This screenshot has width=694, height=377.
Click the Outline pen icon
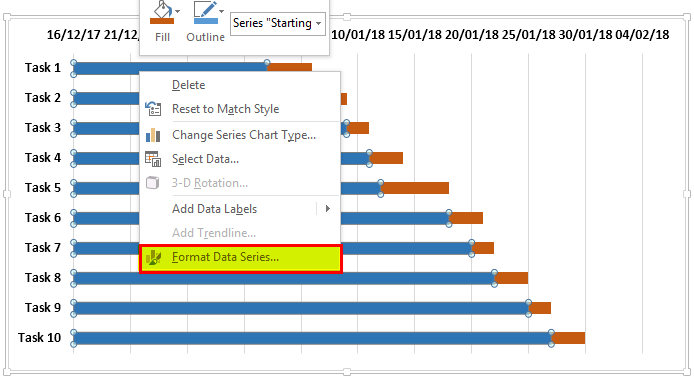[x=206, y=12]
